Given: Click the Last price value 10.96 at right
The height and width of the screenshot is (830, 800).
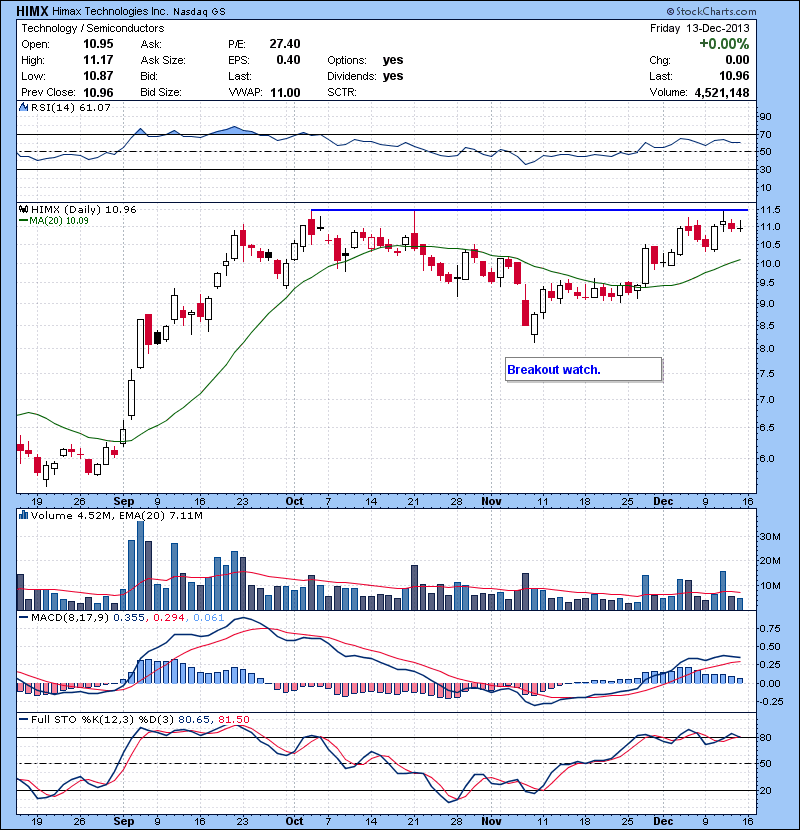Looking at the screenshot, I should [734, 76].
